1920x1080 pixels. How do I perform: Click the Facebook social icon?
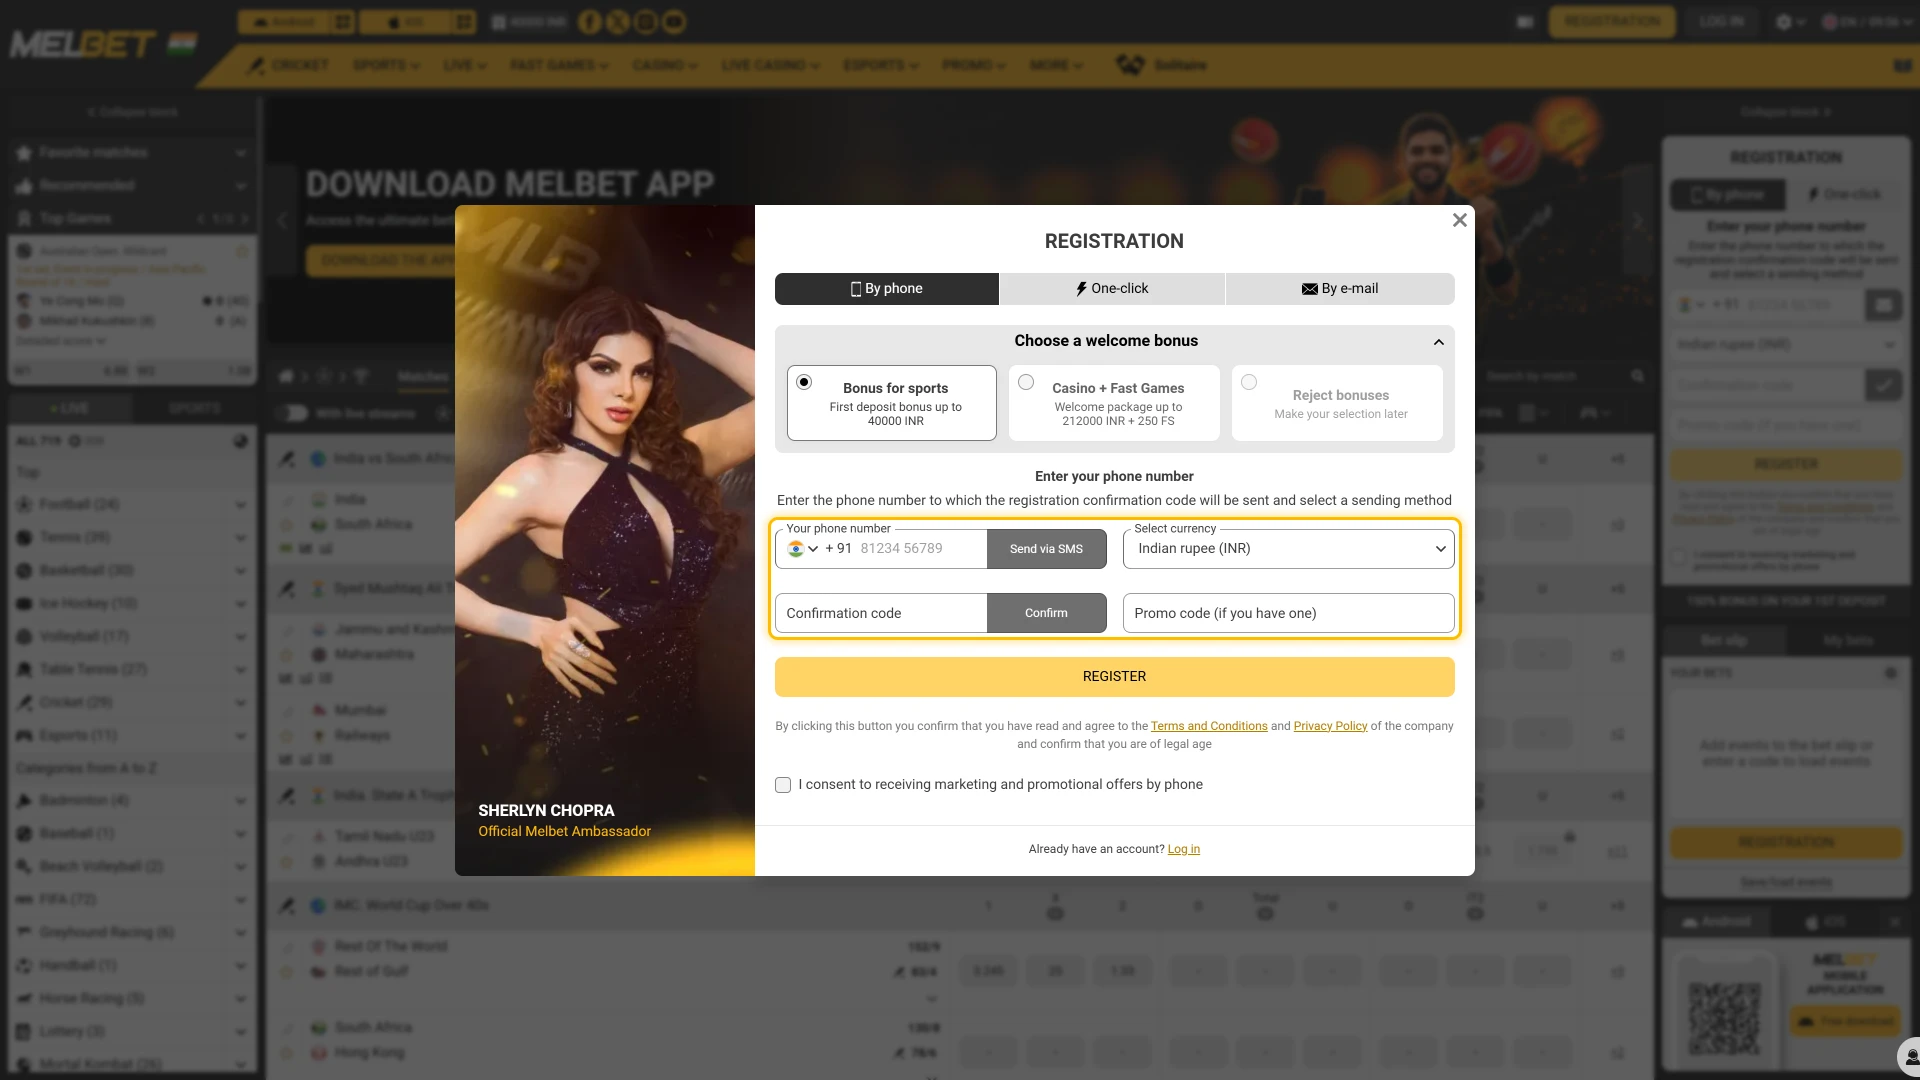click(589, 21)
